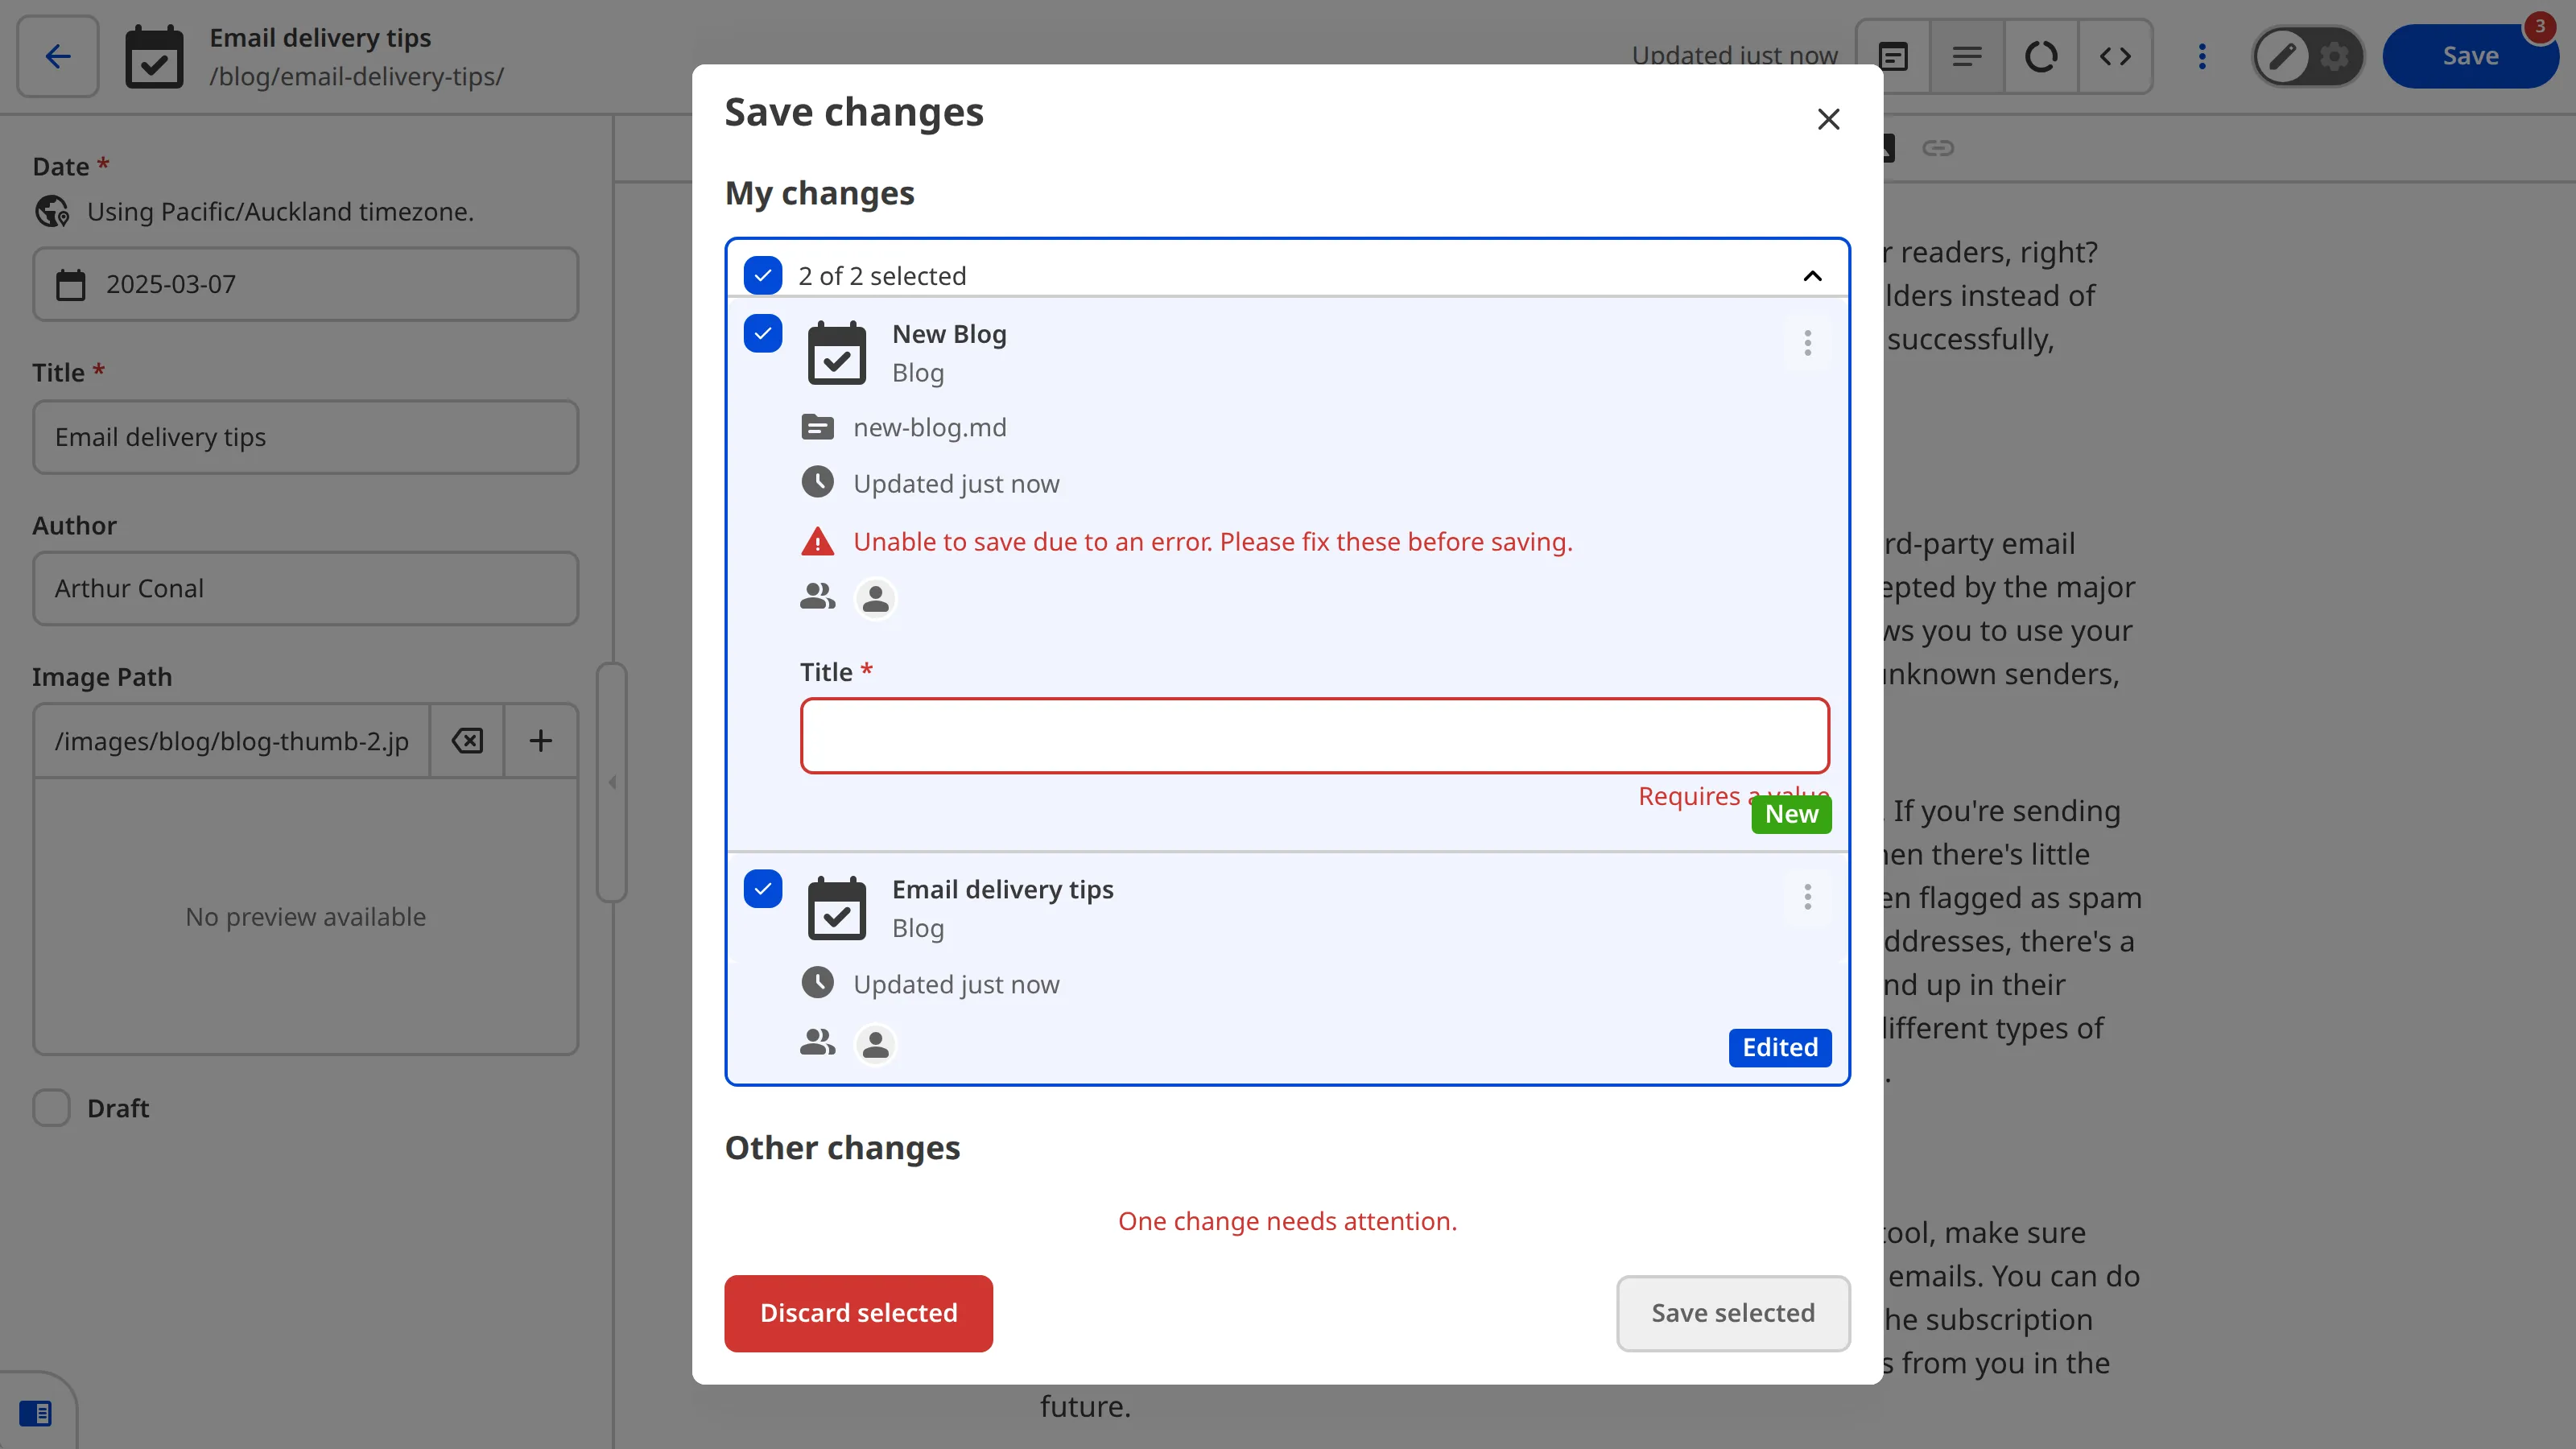Screen dimensions: 2576x1449
Task: Click Save selected
Action: coord(1733,1313)
